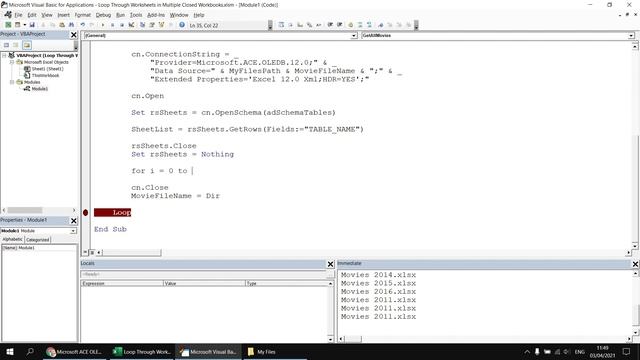Open the (General) object dropdown
Screen dimensions: 640x360
click(354, 36)
